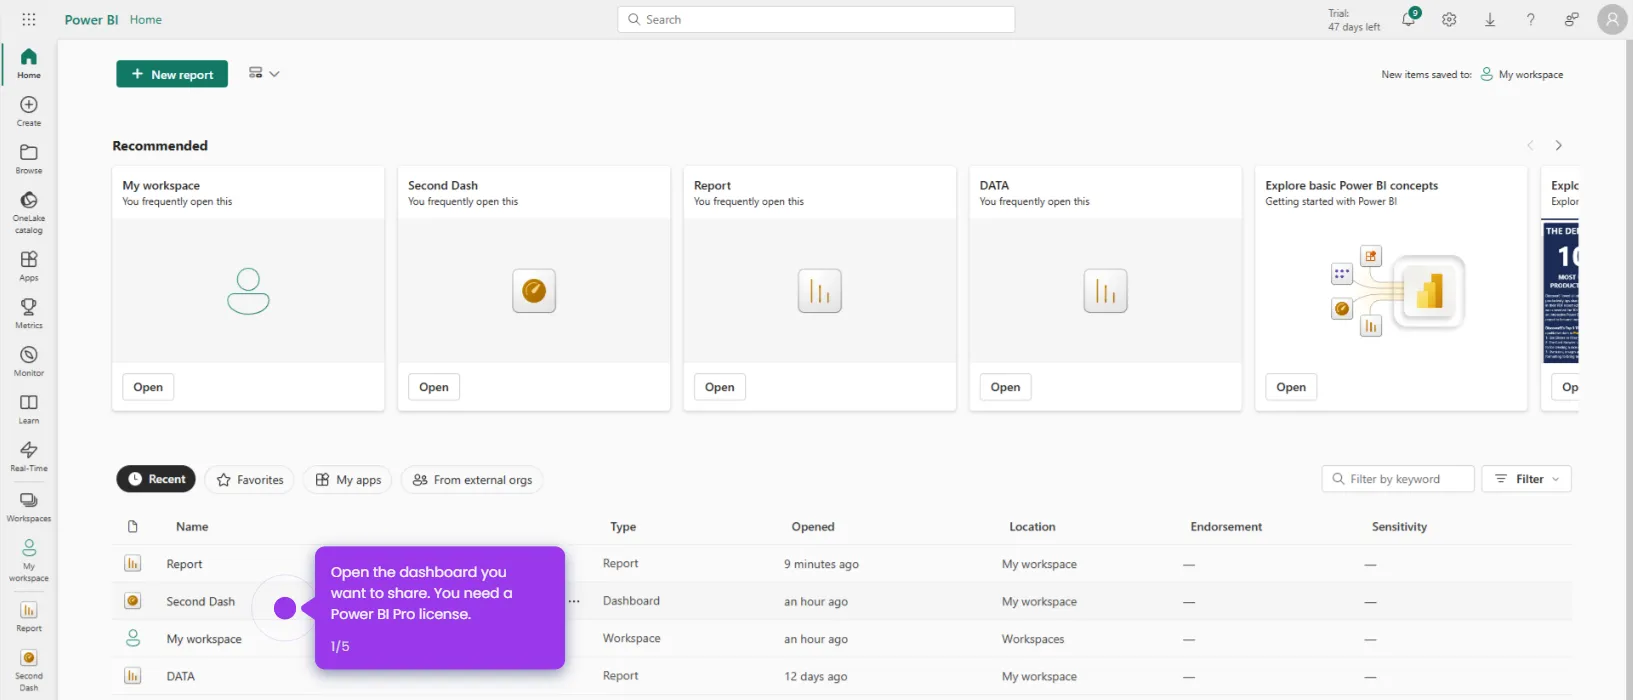The image size is (1633, 700).
Task: Open the notifications bell
Action: pyautogui.click(x=1409, y=19)
